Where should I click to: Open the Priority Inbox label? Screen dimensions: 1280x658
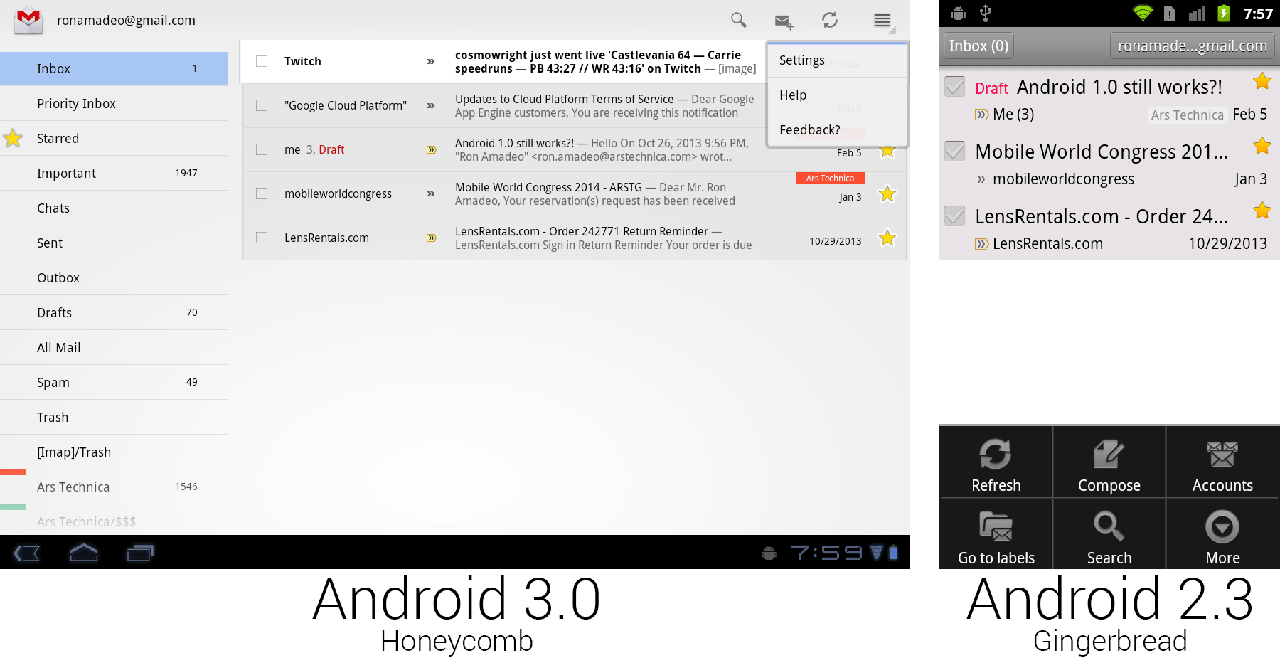(76, 104)
